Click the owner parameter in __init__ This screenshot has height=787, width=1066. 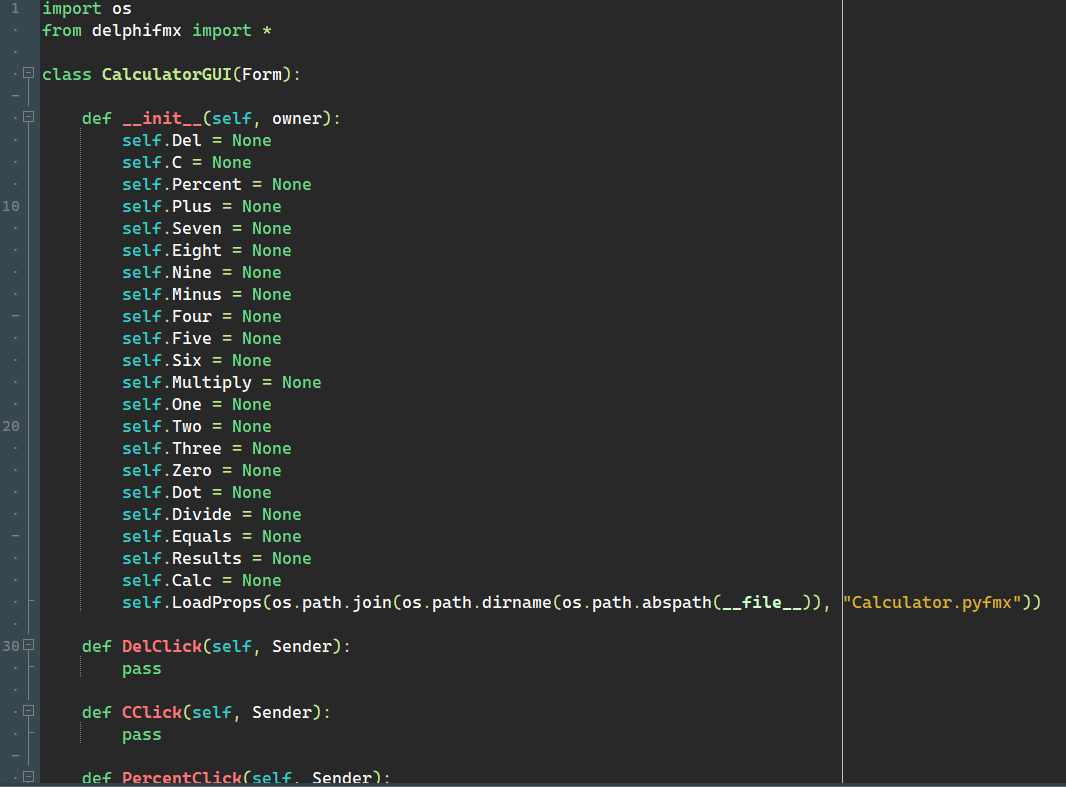[296, 119]
